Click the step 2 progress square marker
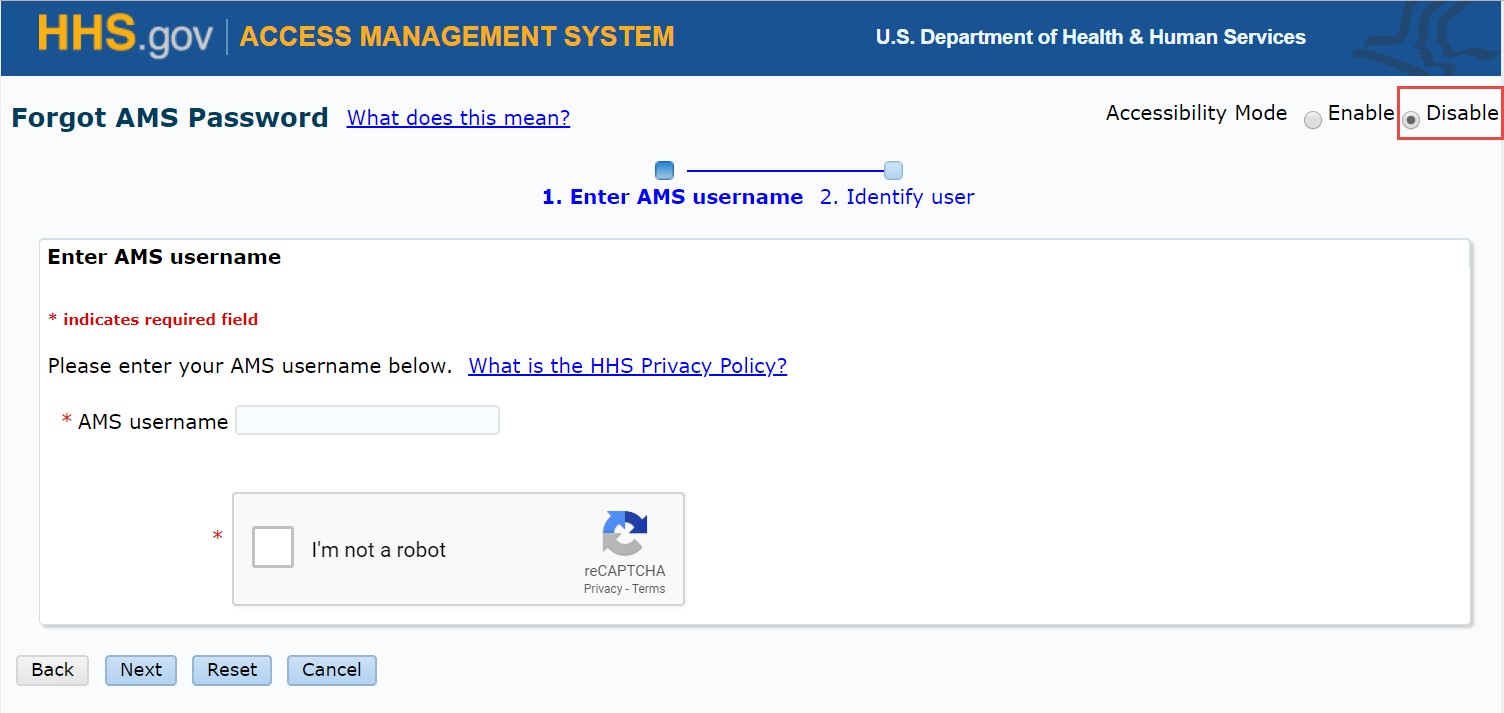 point(893,170)
